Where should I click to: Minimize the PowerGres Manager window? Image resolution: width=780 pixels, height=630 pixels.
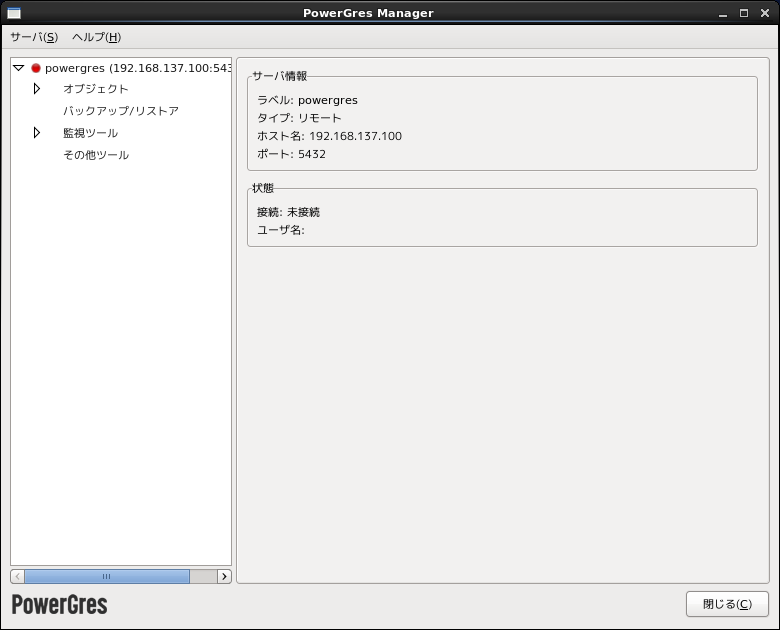723,13
